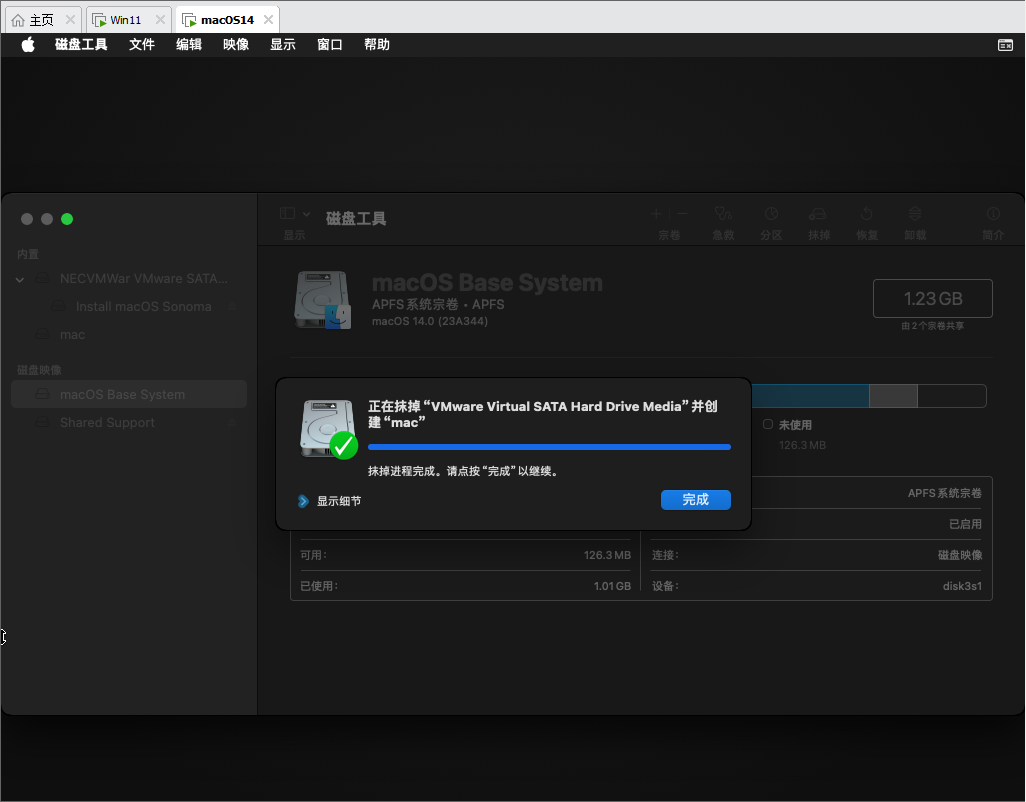Click the 完成 button
The width and height of the screenshot is (1026, 802).
pyautogui.click(x=696, y=500)
